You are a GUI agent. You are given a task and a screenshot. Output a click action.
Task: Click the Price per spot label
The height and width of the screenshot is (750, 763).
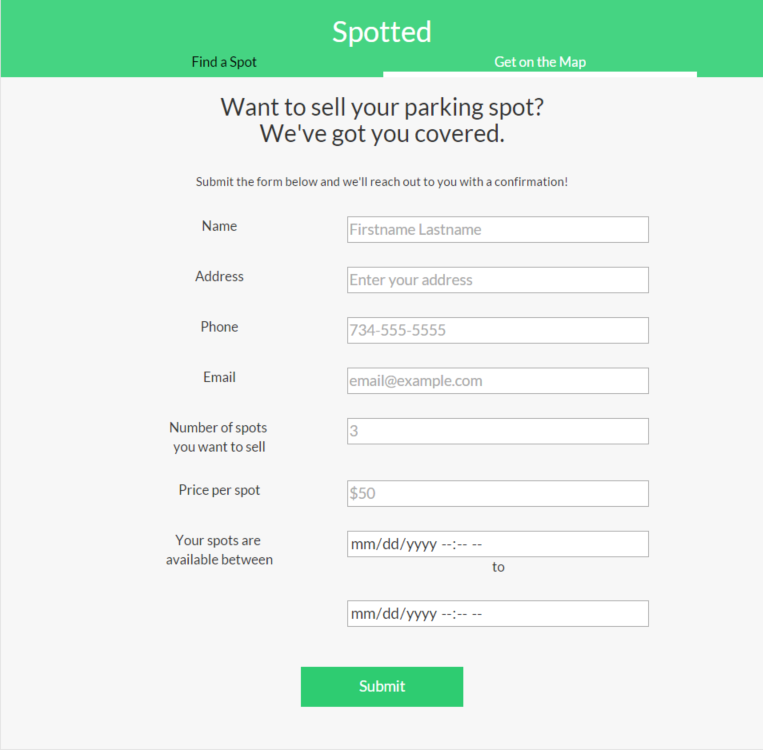click(219, 490)
